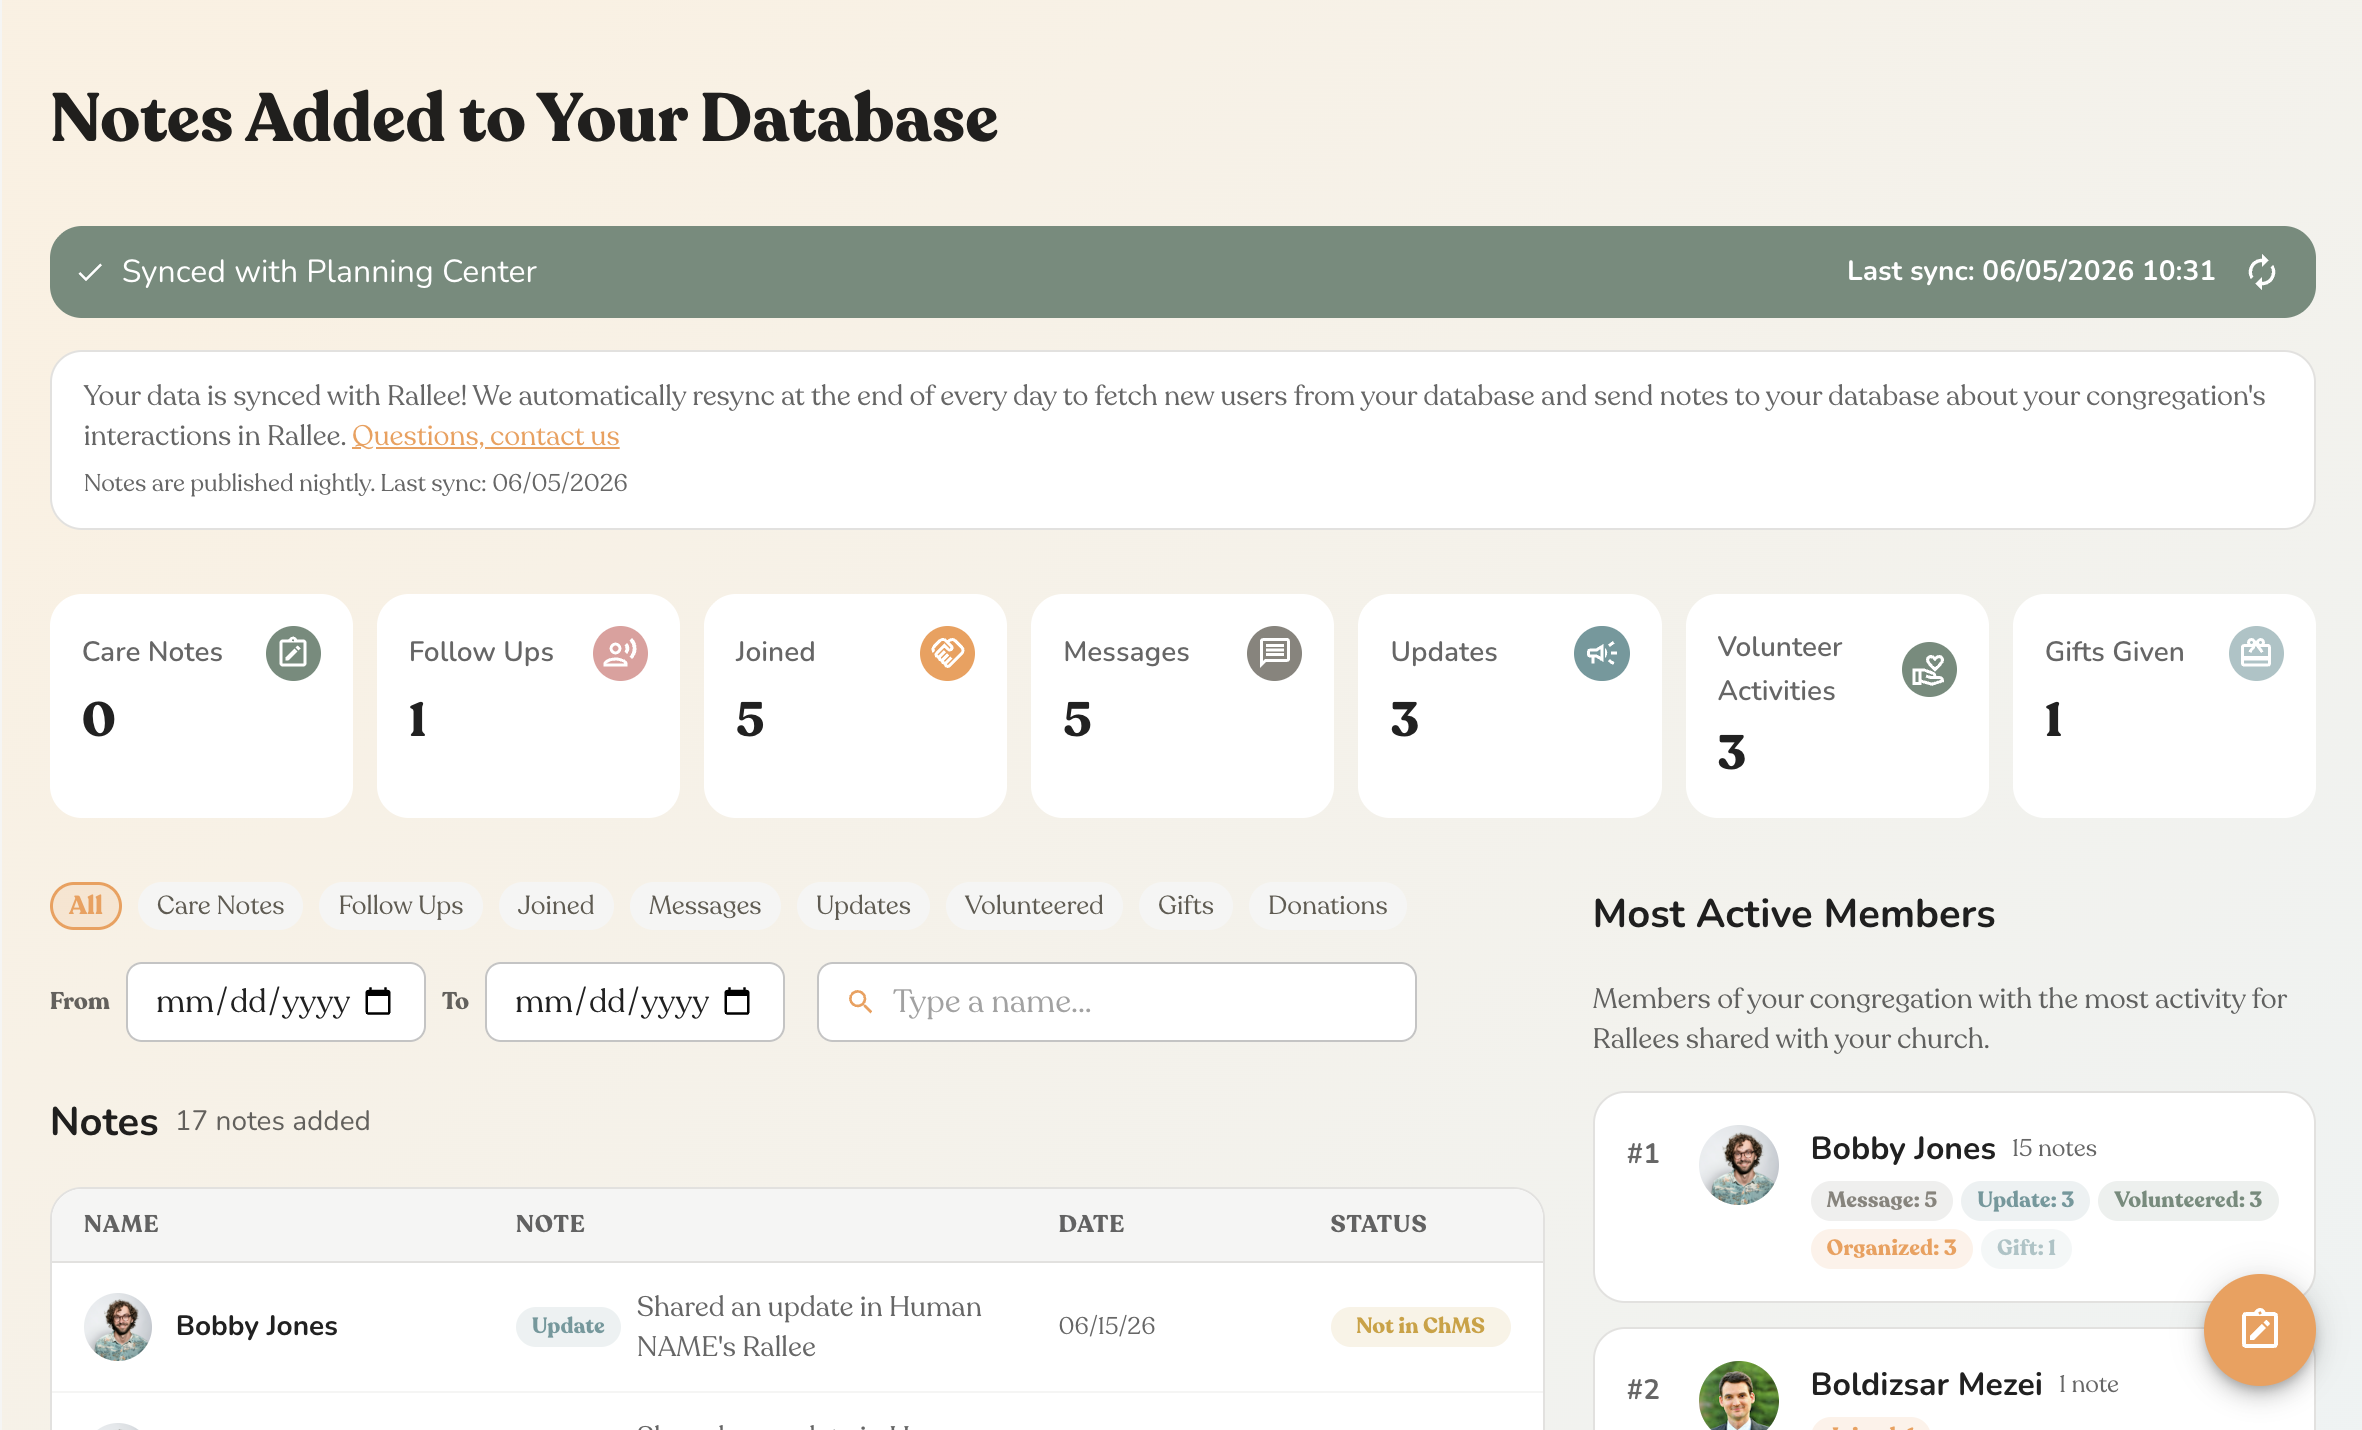The width and height of the screenshot is (2362, 1430).
Task: Click the Care Notes clipboard icon
Action: click(293, 653)
